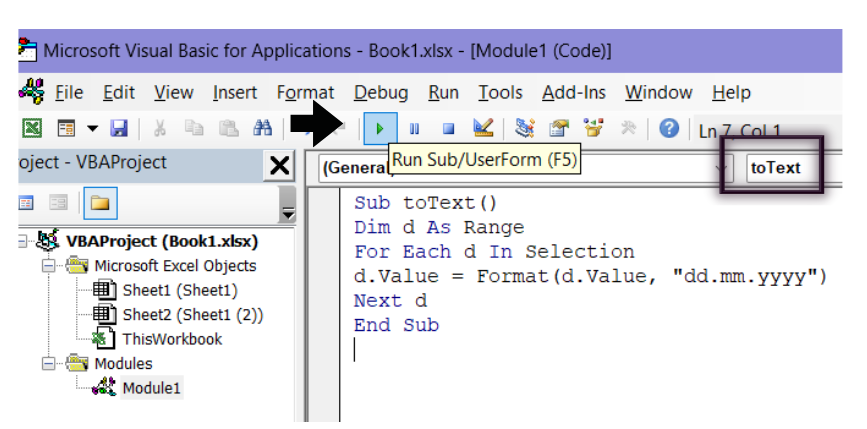Screen dimensions: 867x429
Task: Run the Sub with the green play button
Action: point(380,129)
